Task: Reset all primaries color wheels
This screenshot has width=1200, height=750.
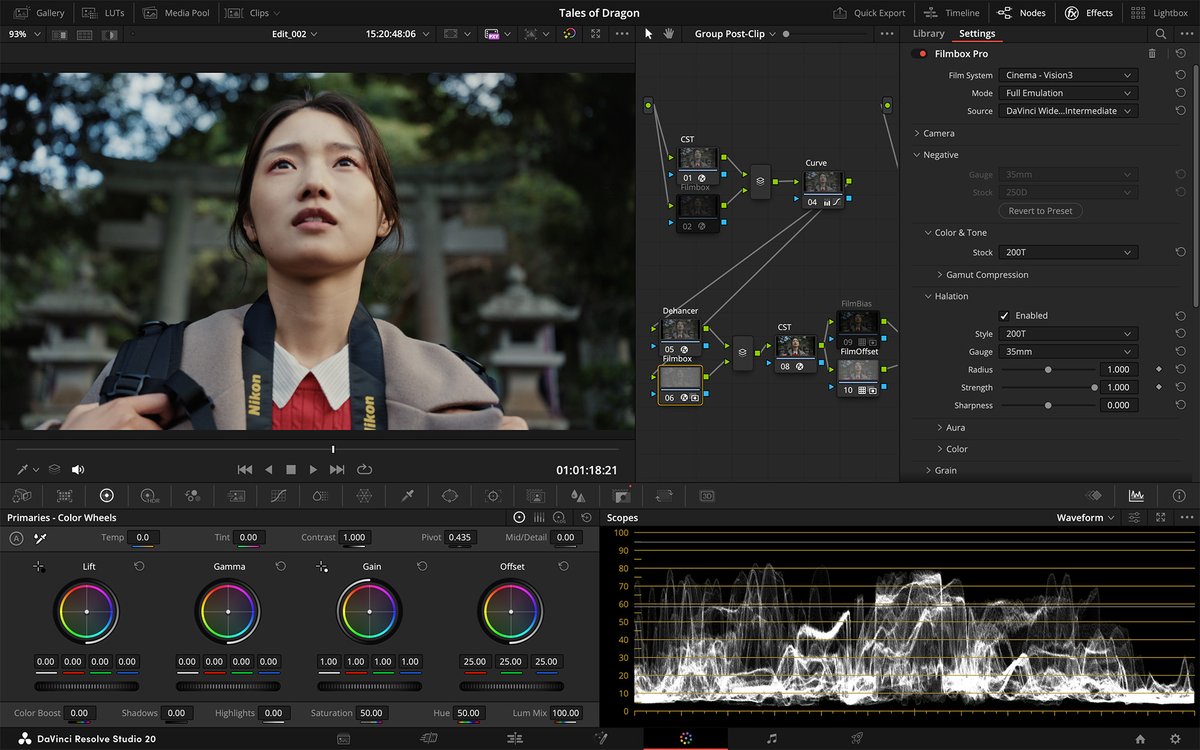Action: 586,517
